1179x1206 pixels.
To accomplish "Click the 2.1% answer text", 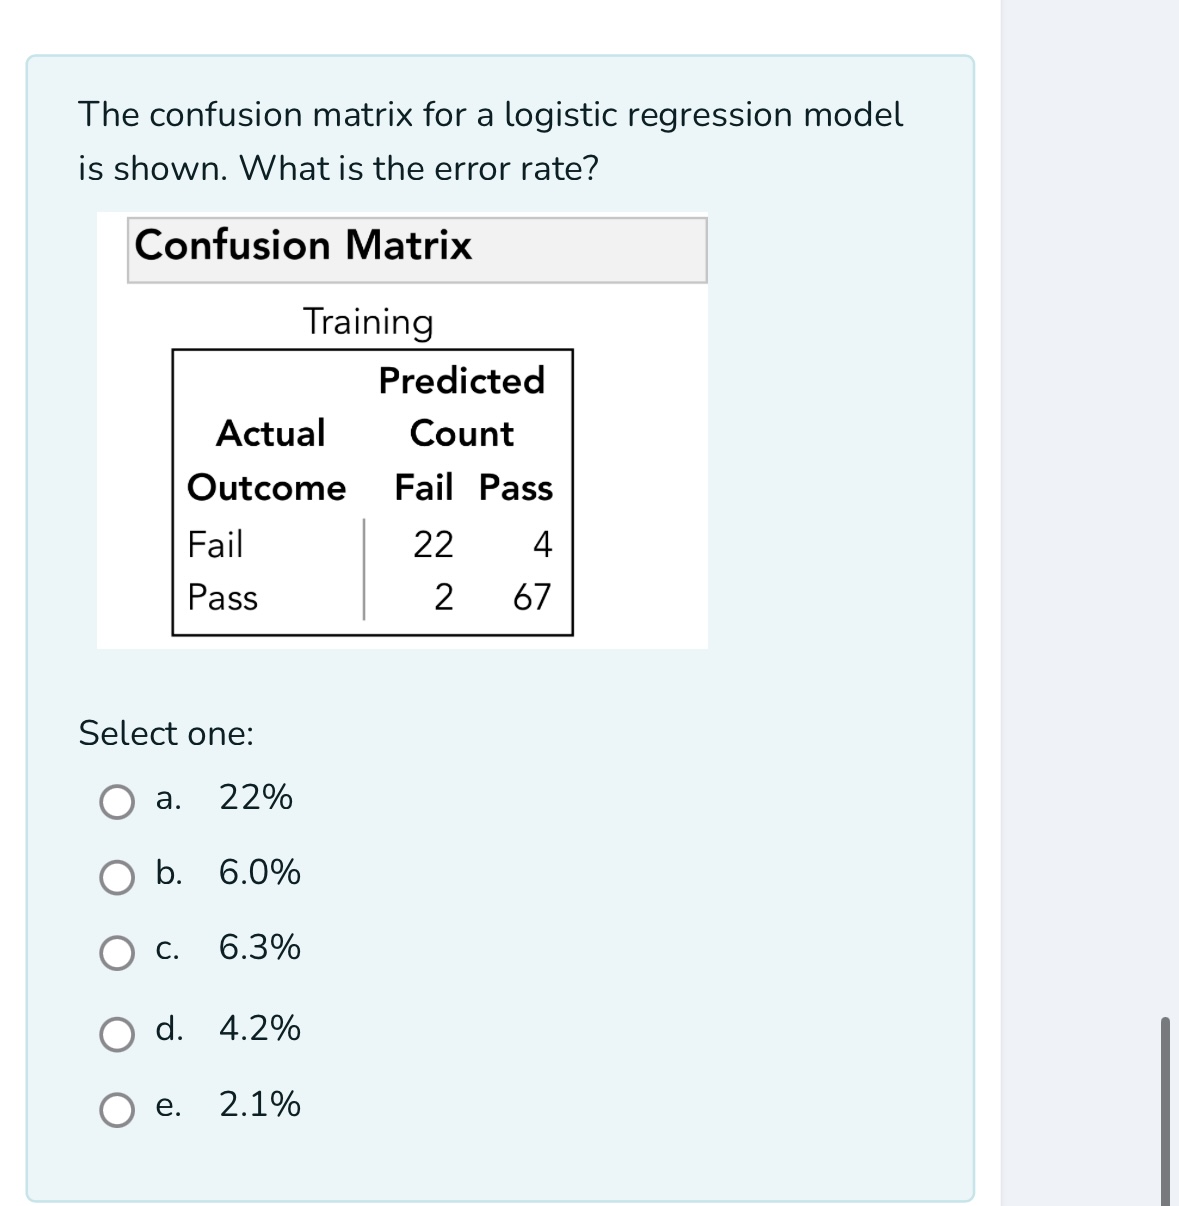I will (x=259, y=1104).
